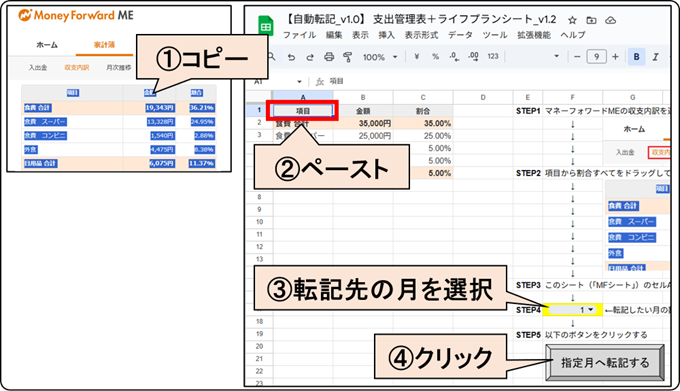The image size is (680, 391).
Task: Click the move-to-folder icon beside the title
Action: (591, 20)
